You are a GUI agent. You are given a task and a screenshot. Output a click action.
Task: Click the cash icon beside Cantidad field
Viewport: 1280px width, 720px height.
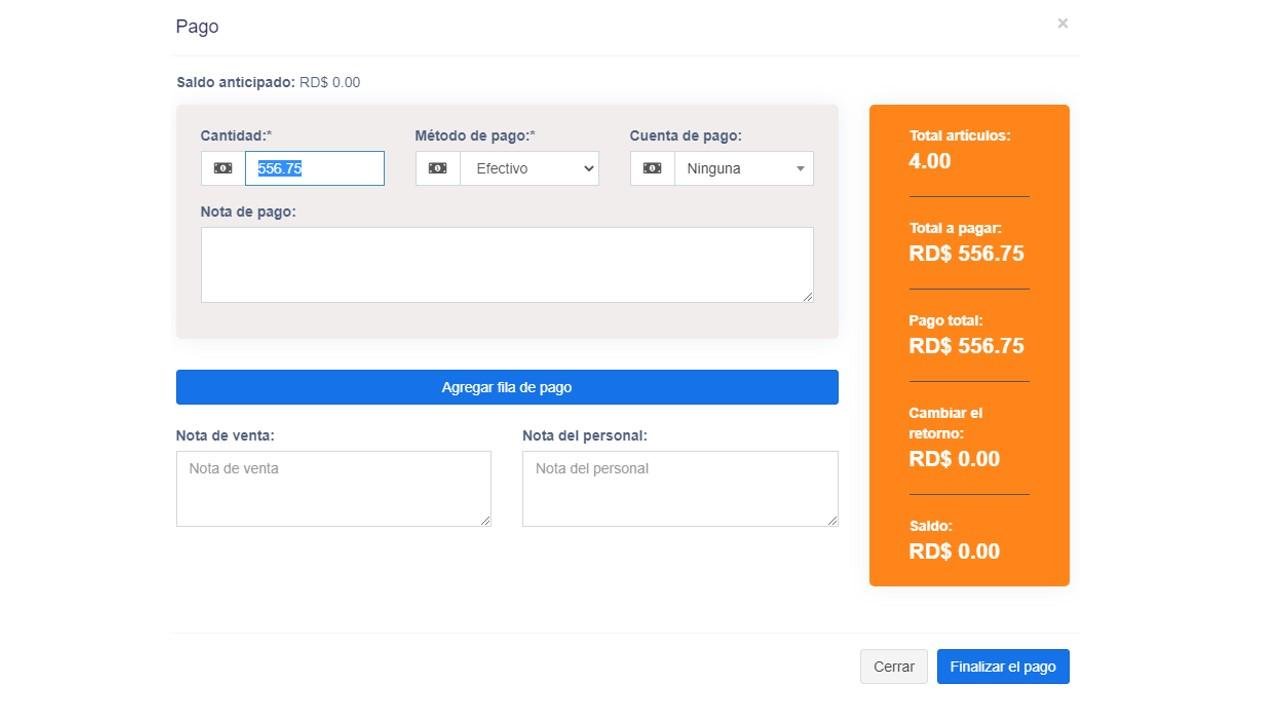tap(223, 168)
